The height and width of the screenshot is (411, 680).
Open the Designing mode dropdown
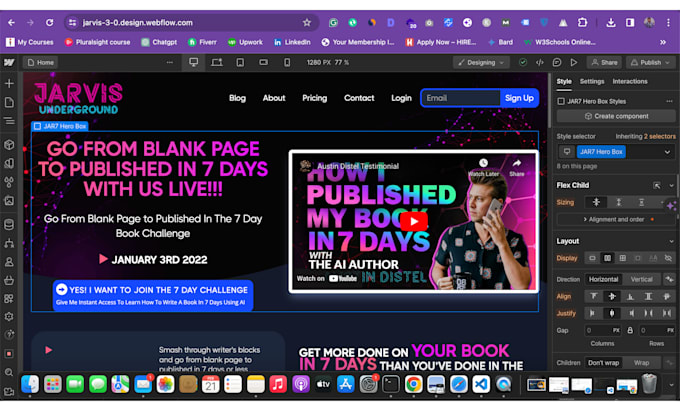[481, 62]
